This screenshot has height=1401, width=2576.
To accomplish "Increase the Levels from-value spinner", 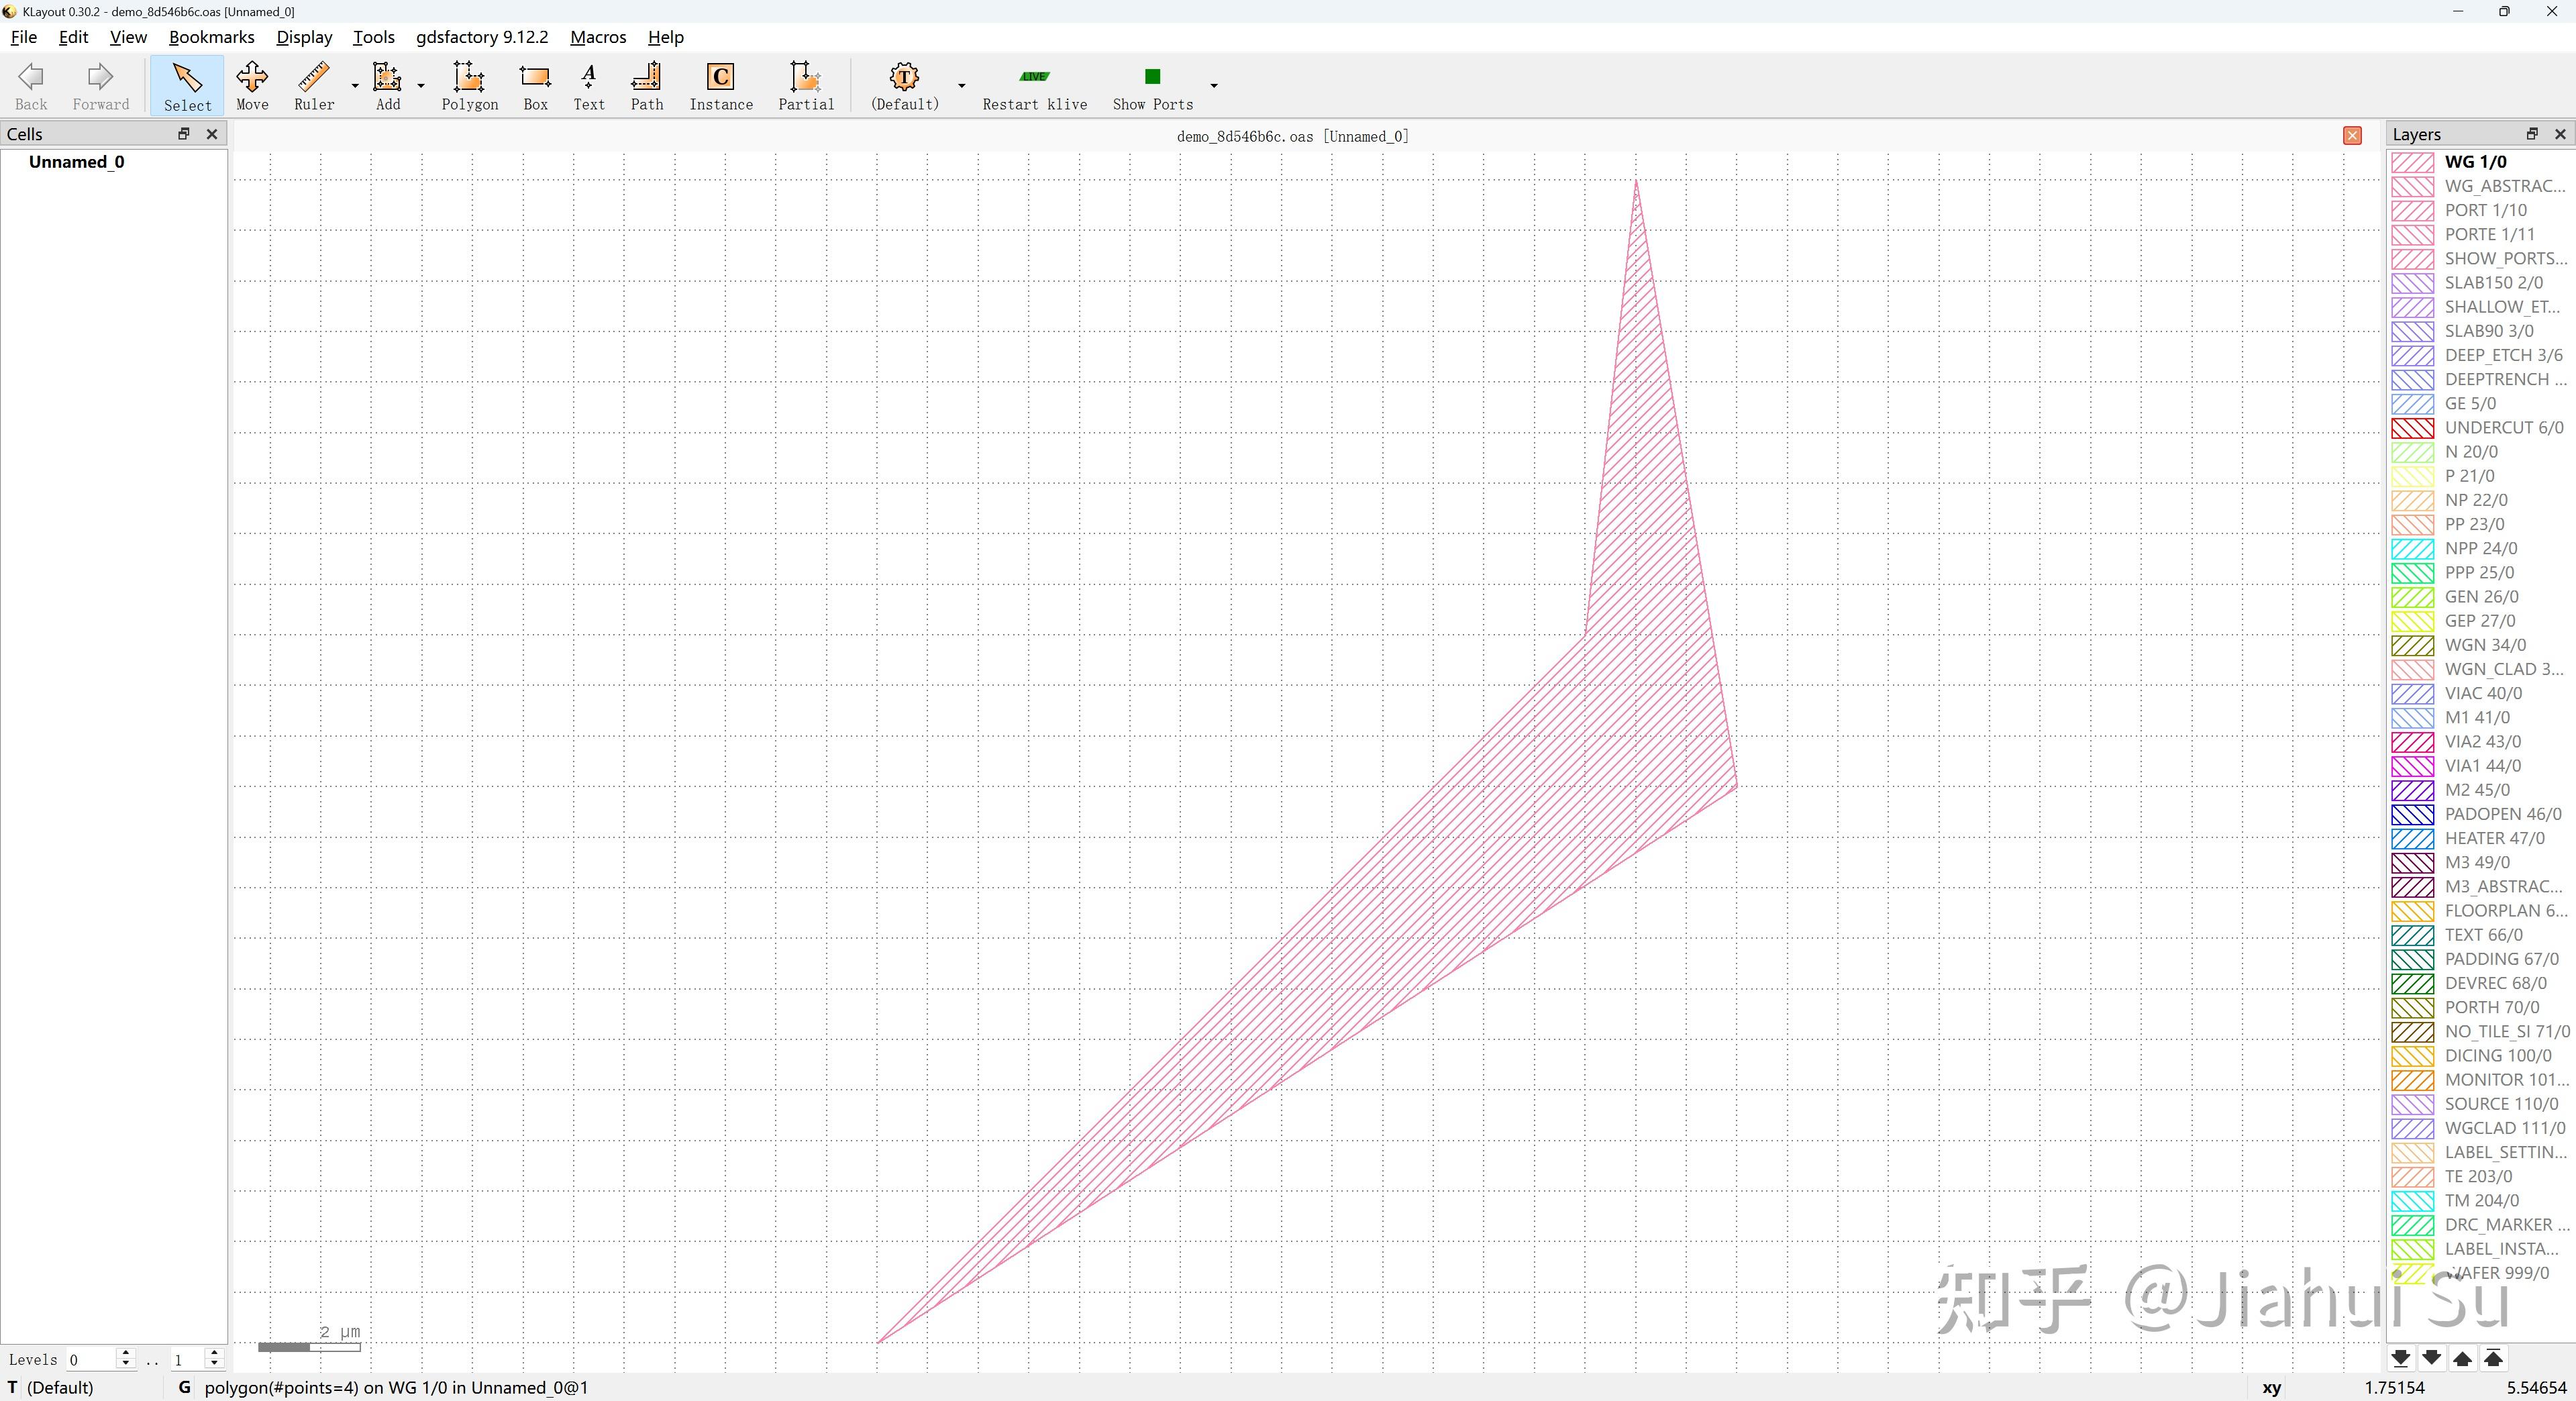I will pos(125,1354).
